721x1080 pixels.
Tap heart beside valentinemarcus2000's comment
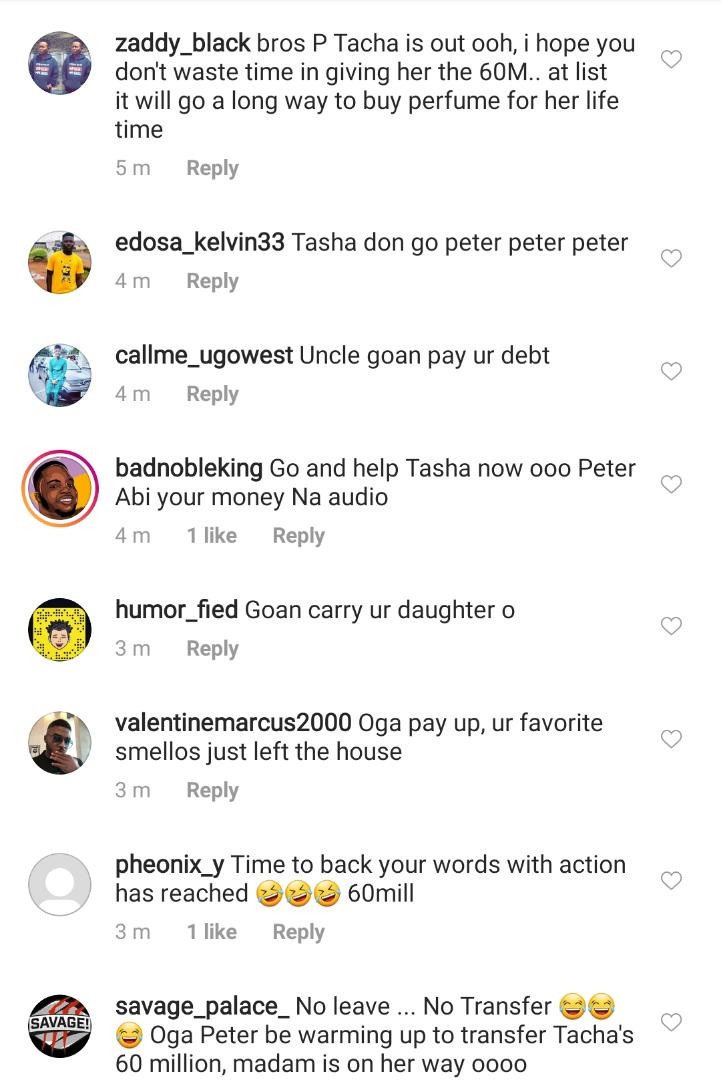672,739
